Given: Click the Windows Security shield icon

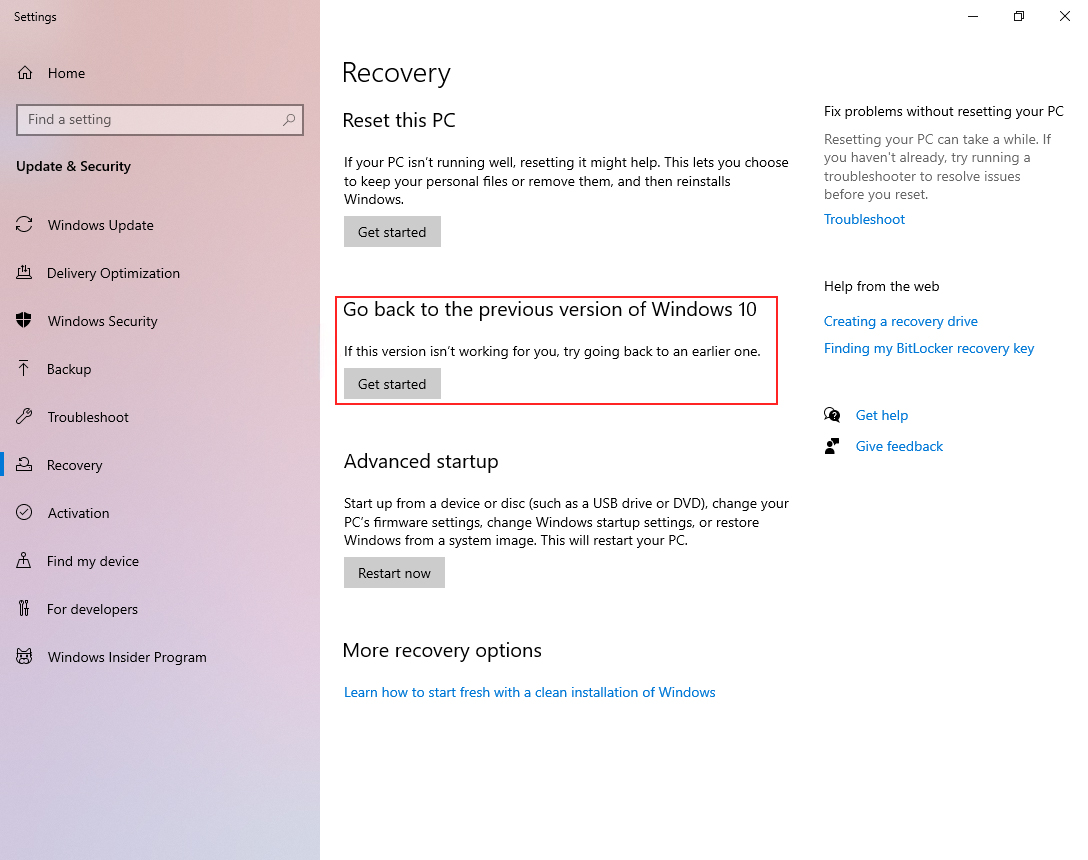Looking at the screenshot, I should pyautogui.click(x=24, y=321).
